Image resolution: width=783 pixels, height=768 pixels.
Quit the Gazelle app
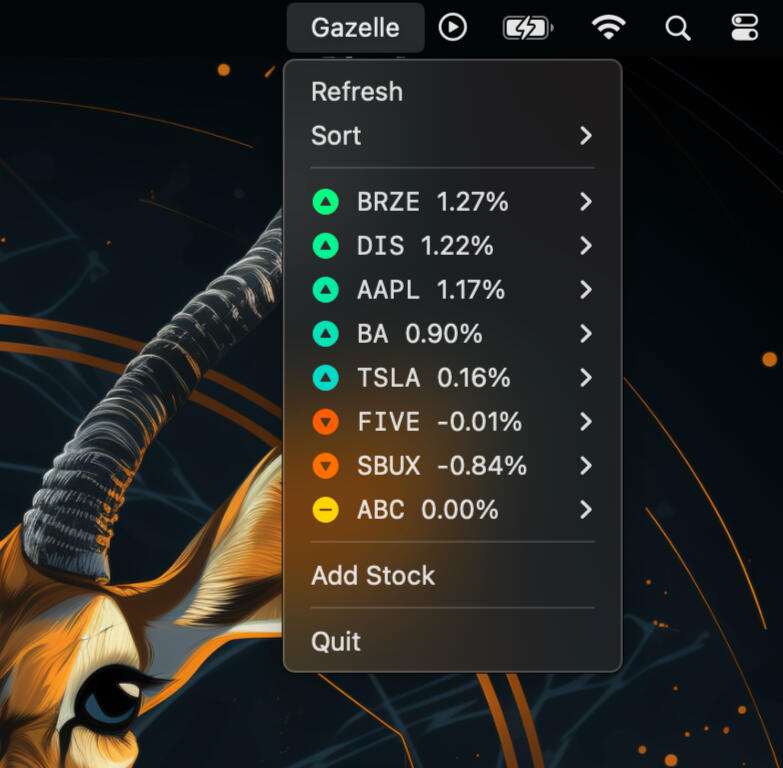(336, 642)
